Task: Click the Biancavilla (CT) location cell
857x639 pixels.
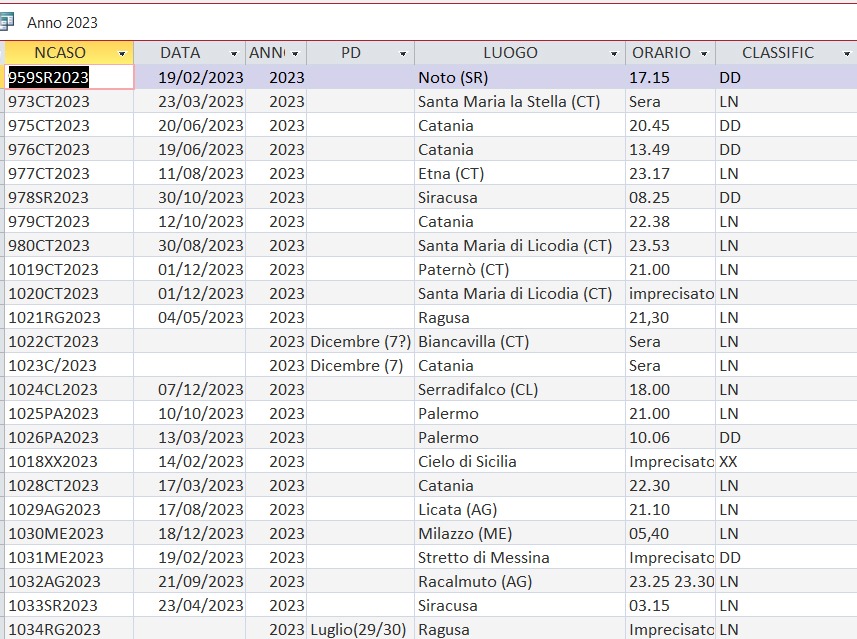Action: pos(520,342)
